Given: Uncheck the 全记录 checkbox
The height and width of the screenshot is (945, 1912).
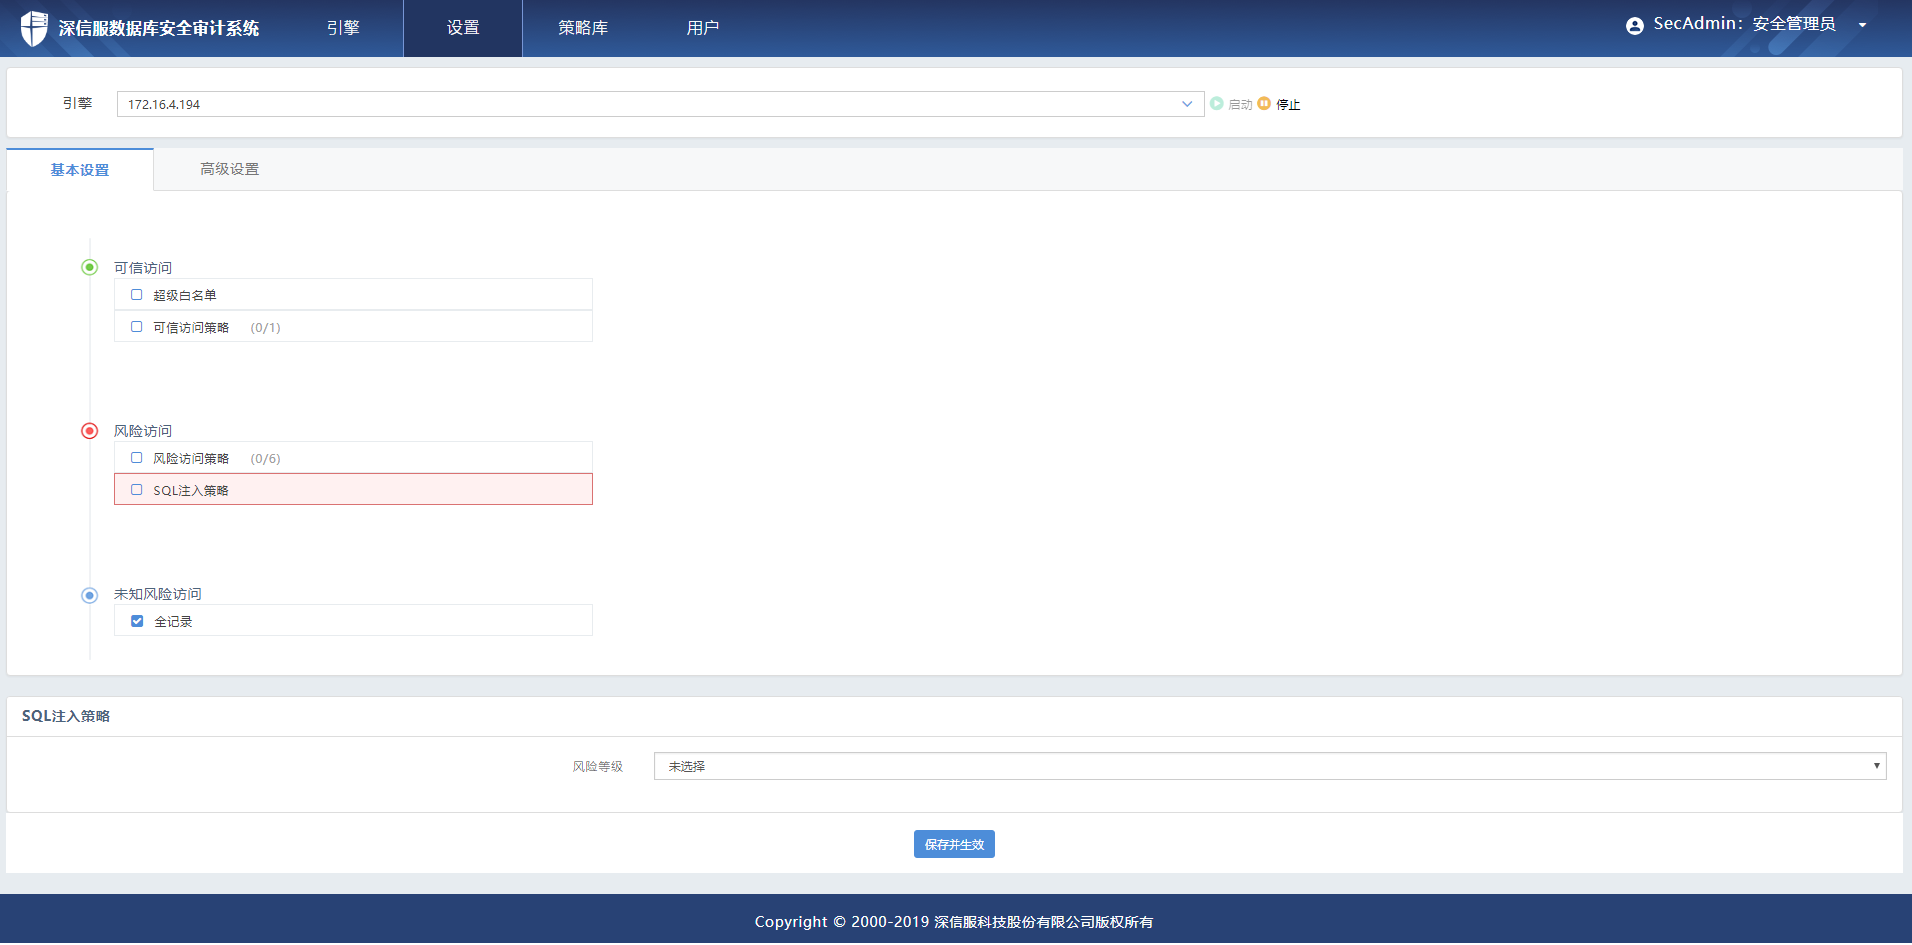Looking at the screenshot, I should pyautogui.click(x=137, y=621).
